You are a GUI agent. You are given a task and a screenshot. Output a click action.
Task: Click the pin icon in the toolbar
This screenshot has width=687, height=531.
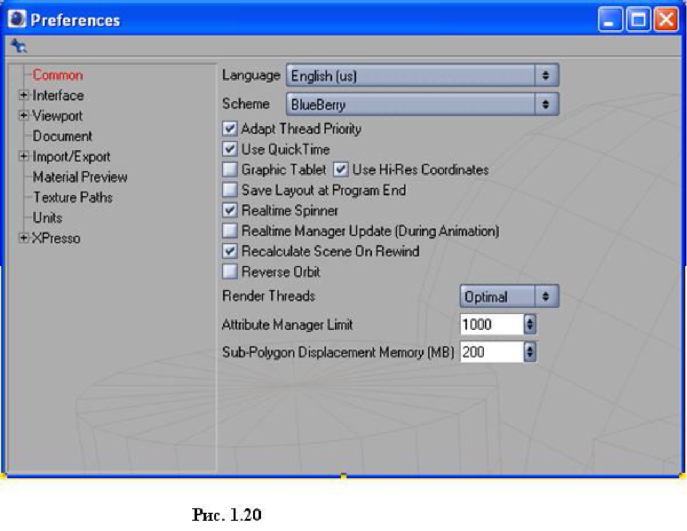pyautogui.click(x=19, y=46)
